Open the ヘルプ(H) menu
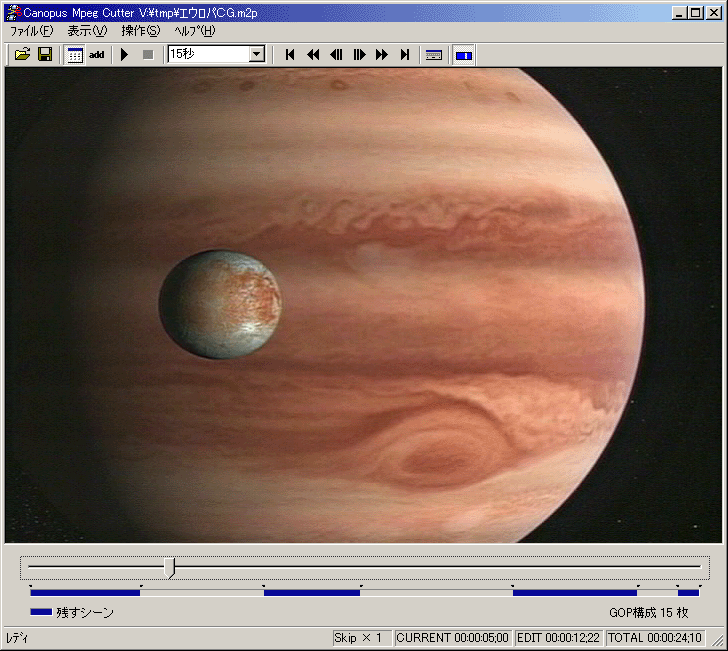728x651 pixels. (195, 31)
